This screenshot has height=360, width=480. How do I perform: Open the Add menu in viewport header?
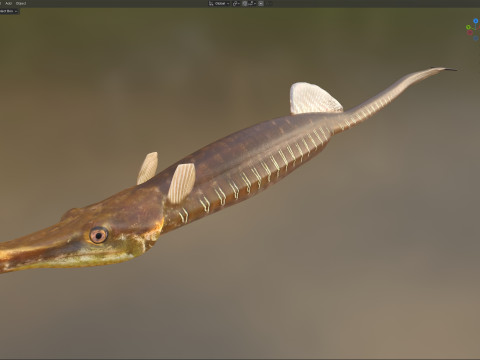[x=9, y=3]
